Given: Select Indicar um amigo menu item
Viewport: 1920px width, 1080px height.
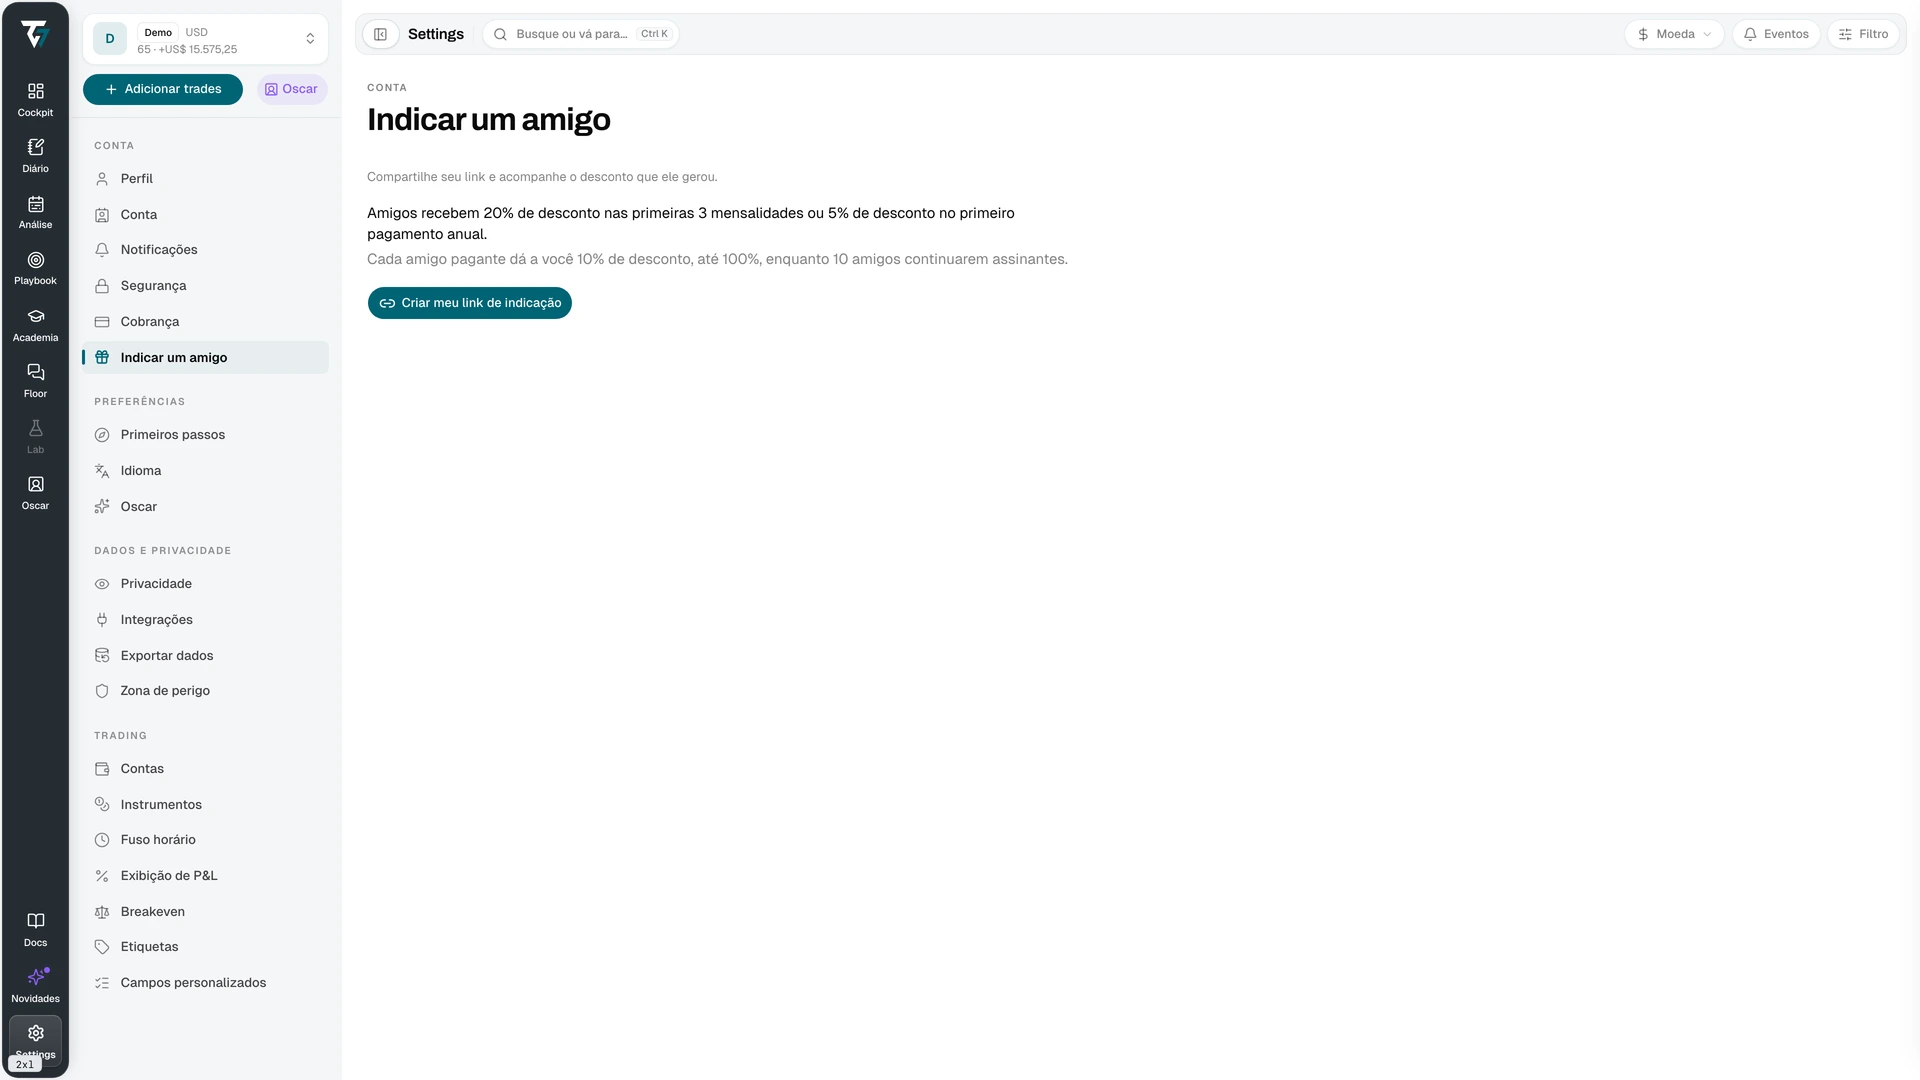Looking at the screenshot, I should [205, 358].
